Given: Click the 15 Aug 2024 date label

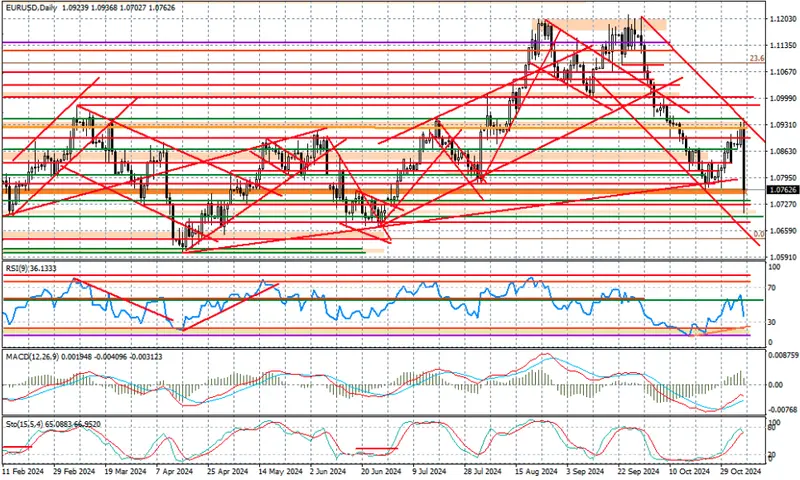Looking at the screenshot, I should click(x=536, y=471).
